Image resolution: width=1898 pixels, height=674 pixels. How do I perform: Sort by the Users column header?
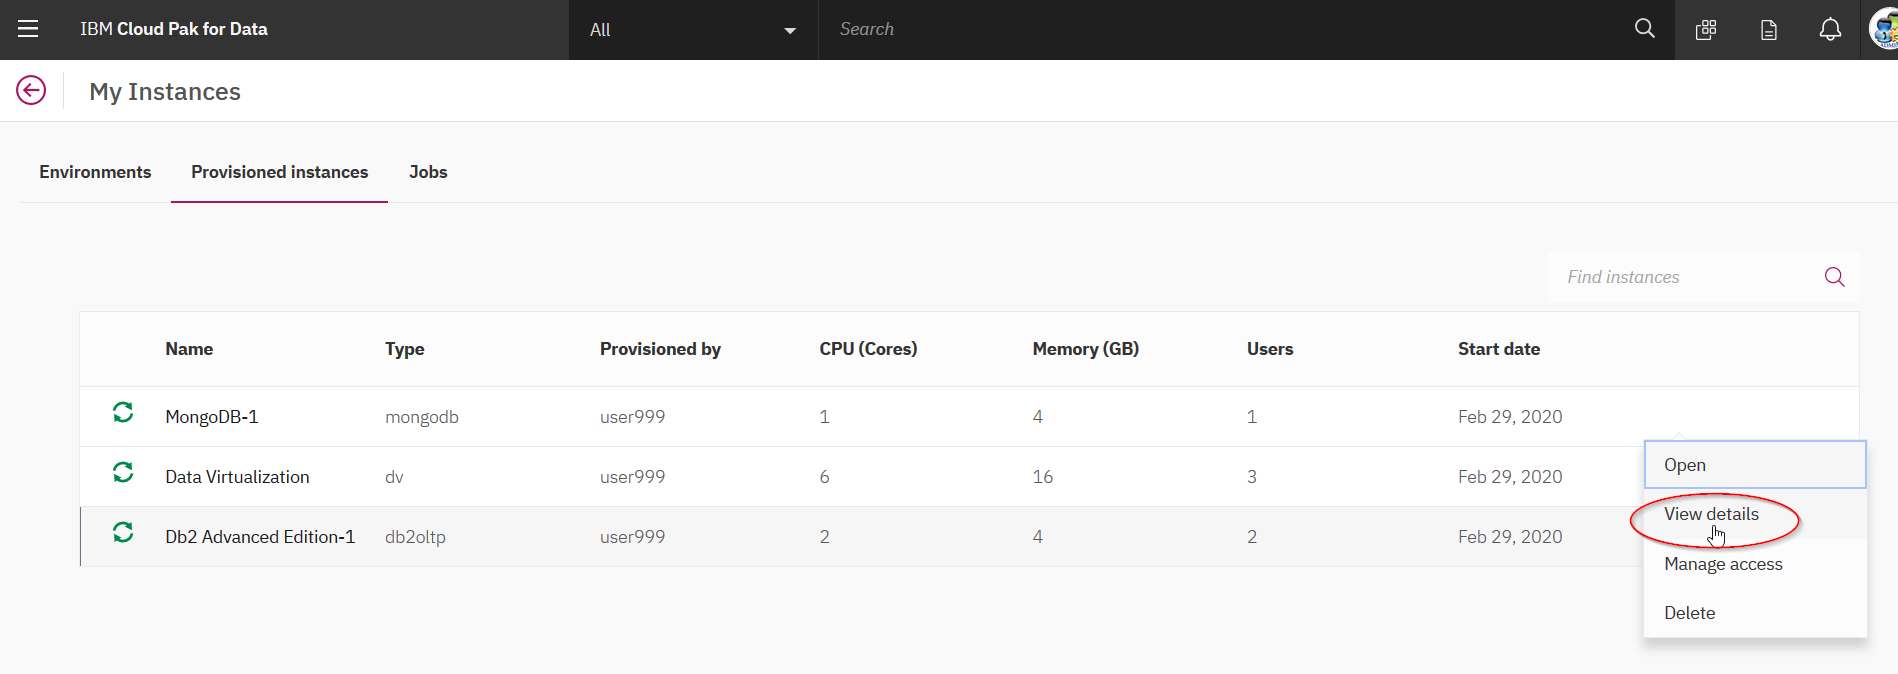point(1270,349)
